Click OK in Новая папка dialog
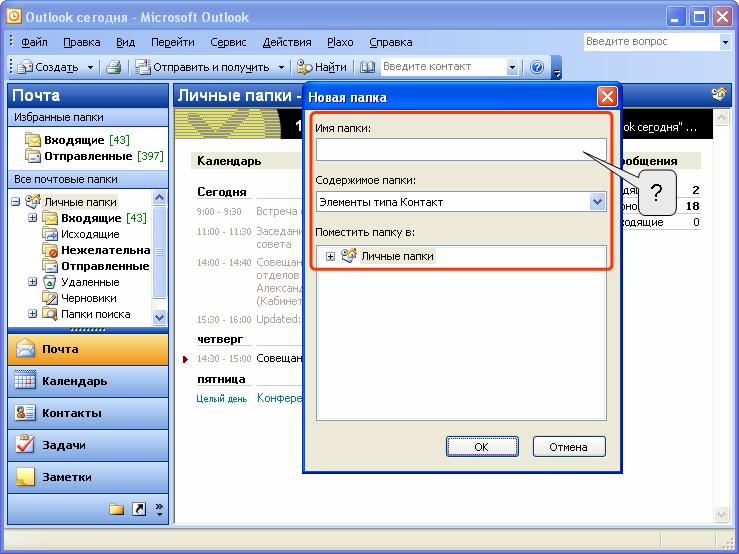This screenshot has height=554, width=739. click(482, 447)
